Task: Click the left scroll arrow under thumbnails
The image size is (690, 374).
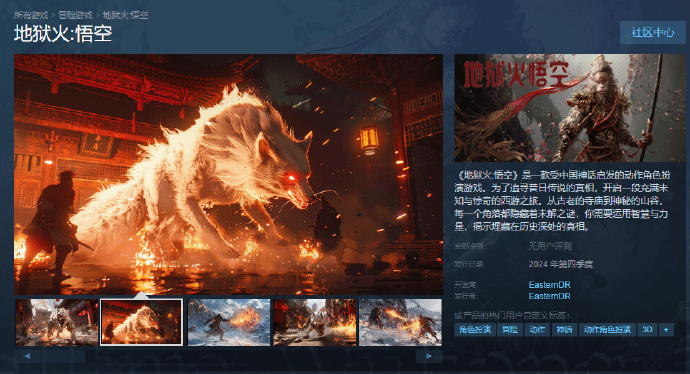Action: 27,356
